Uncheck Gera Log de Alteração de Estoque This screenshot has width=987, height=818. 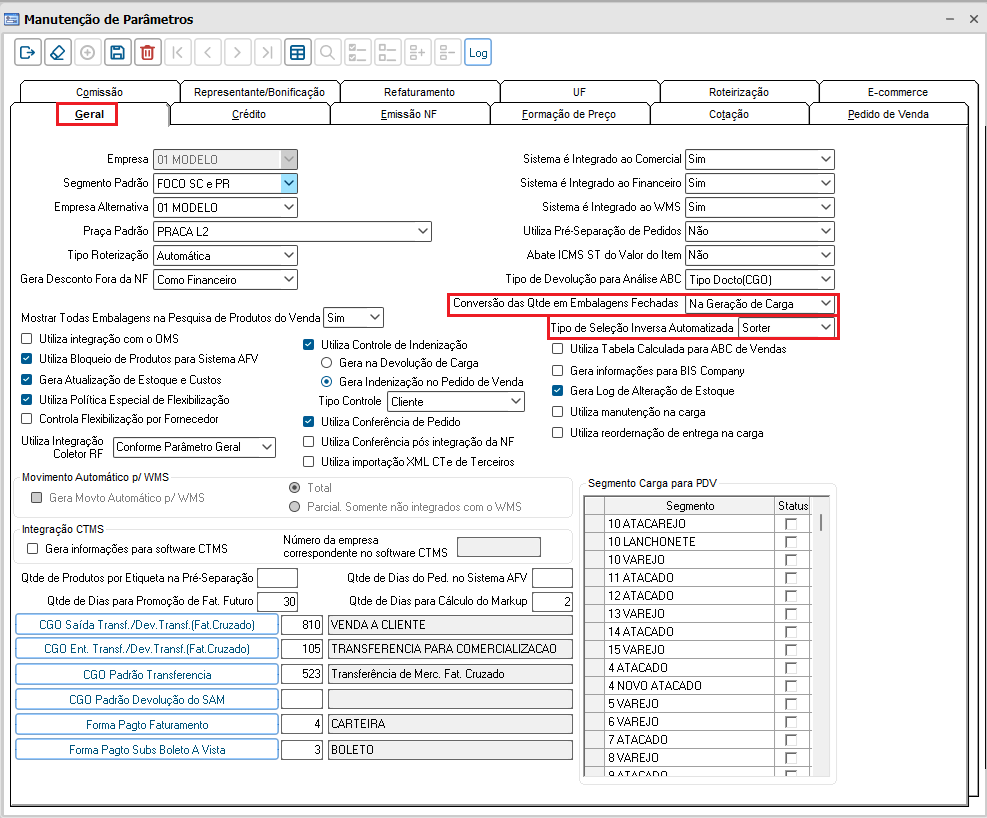(557, 391)
